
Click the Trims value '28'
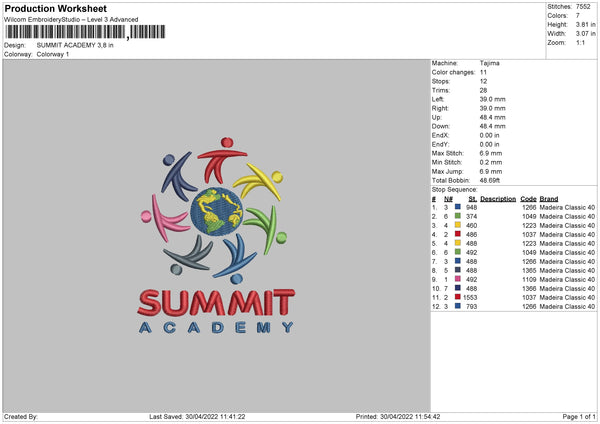pyautogui.click(x=483, y=90)
